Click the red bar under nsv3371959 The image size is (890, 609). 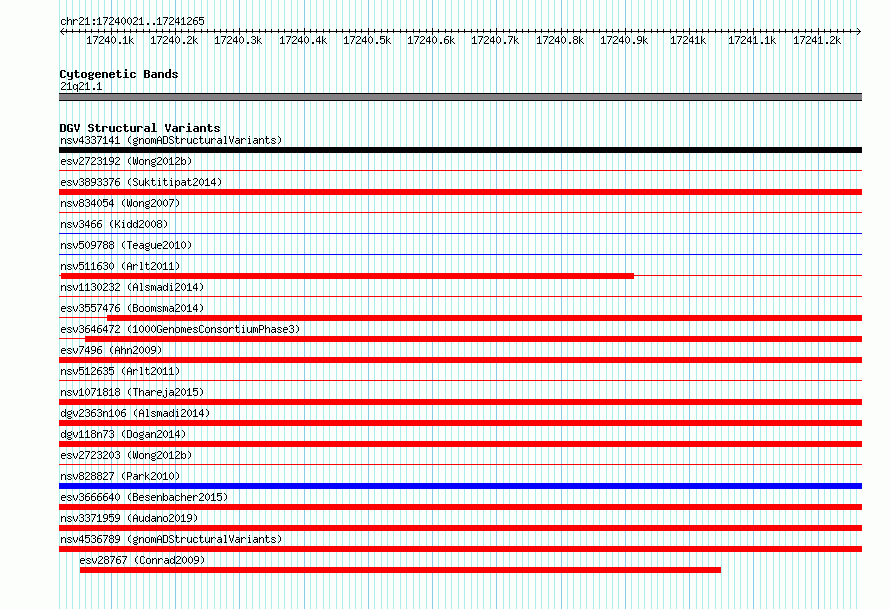460,528
